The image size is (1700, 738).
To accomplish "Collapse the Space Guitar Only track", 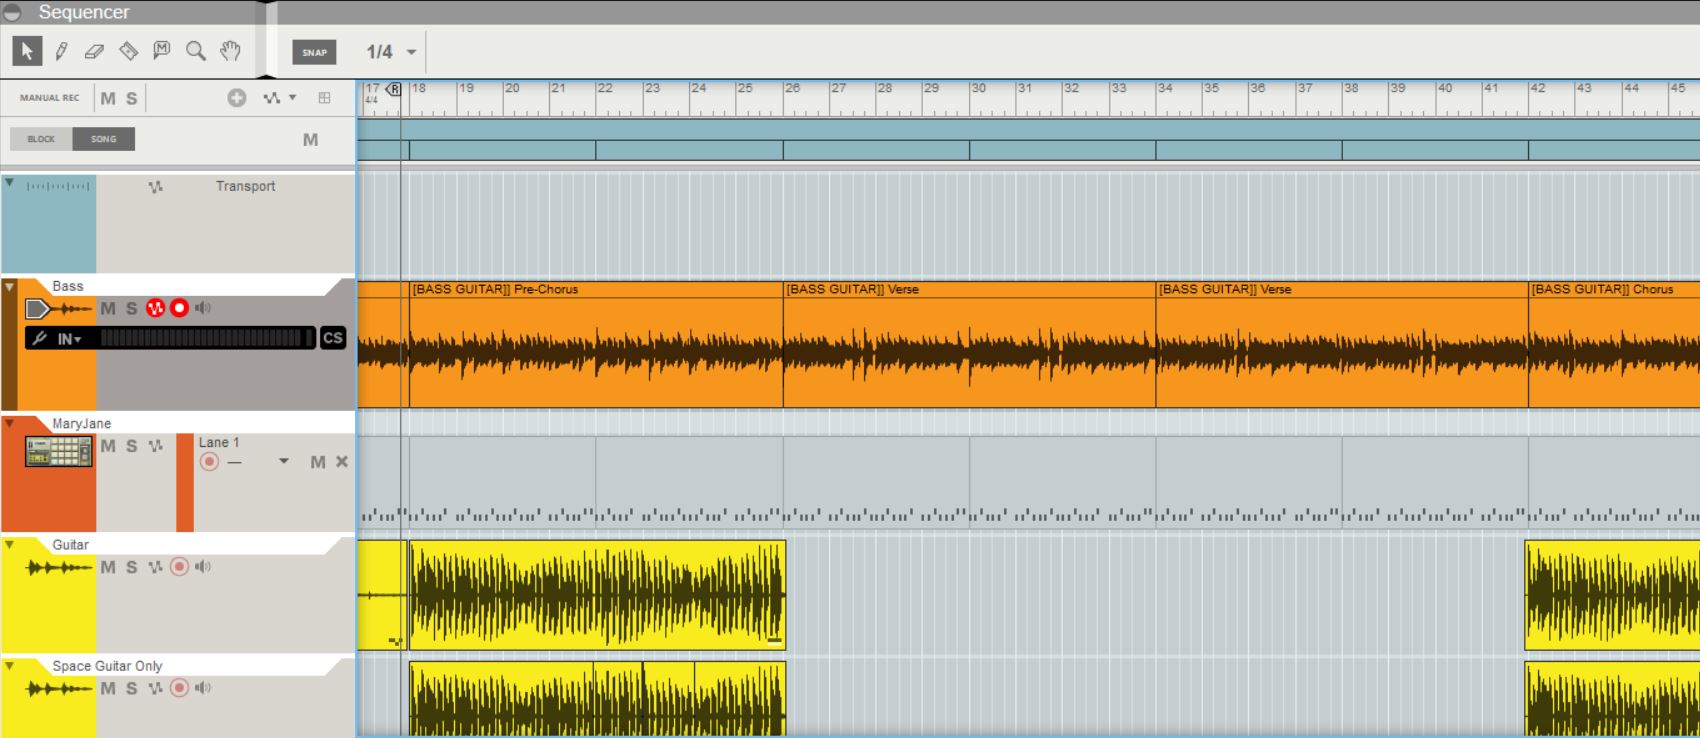I will pyautogui.click(x=9, y=665).
